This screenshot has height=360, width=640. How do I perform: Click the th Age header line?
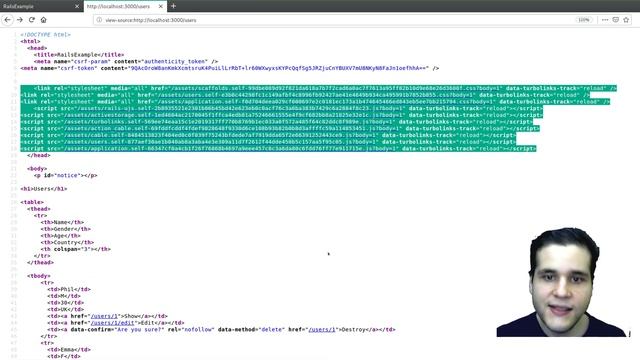(x=60, y=236)
